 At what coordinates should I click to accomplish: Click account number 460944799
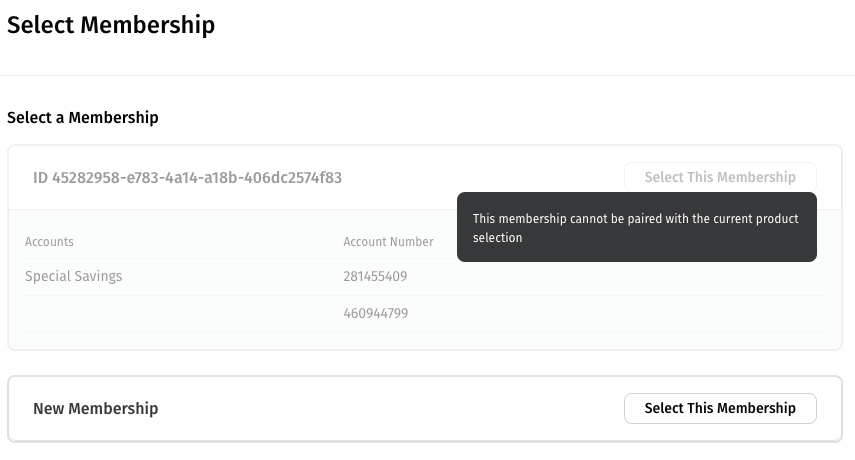(375, 313)
